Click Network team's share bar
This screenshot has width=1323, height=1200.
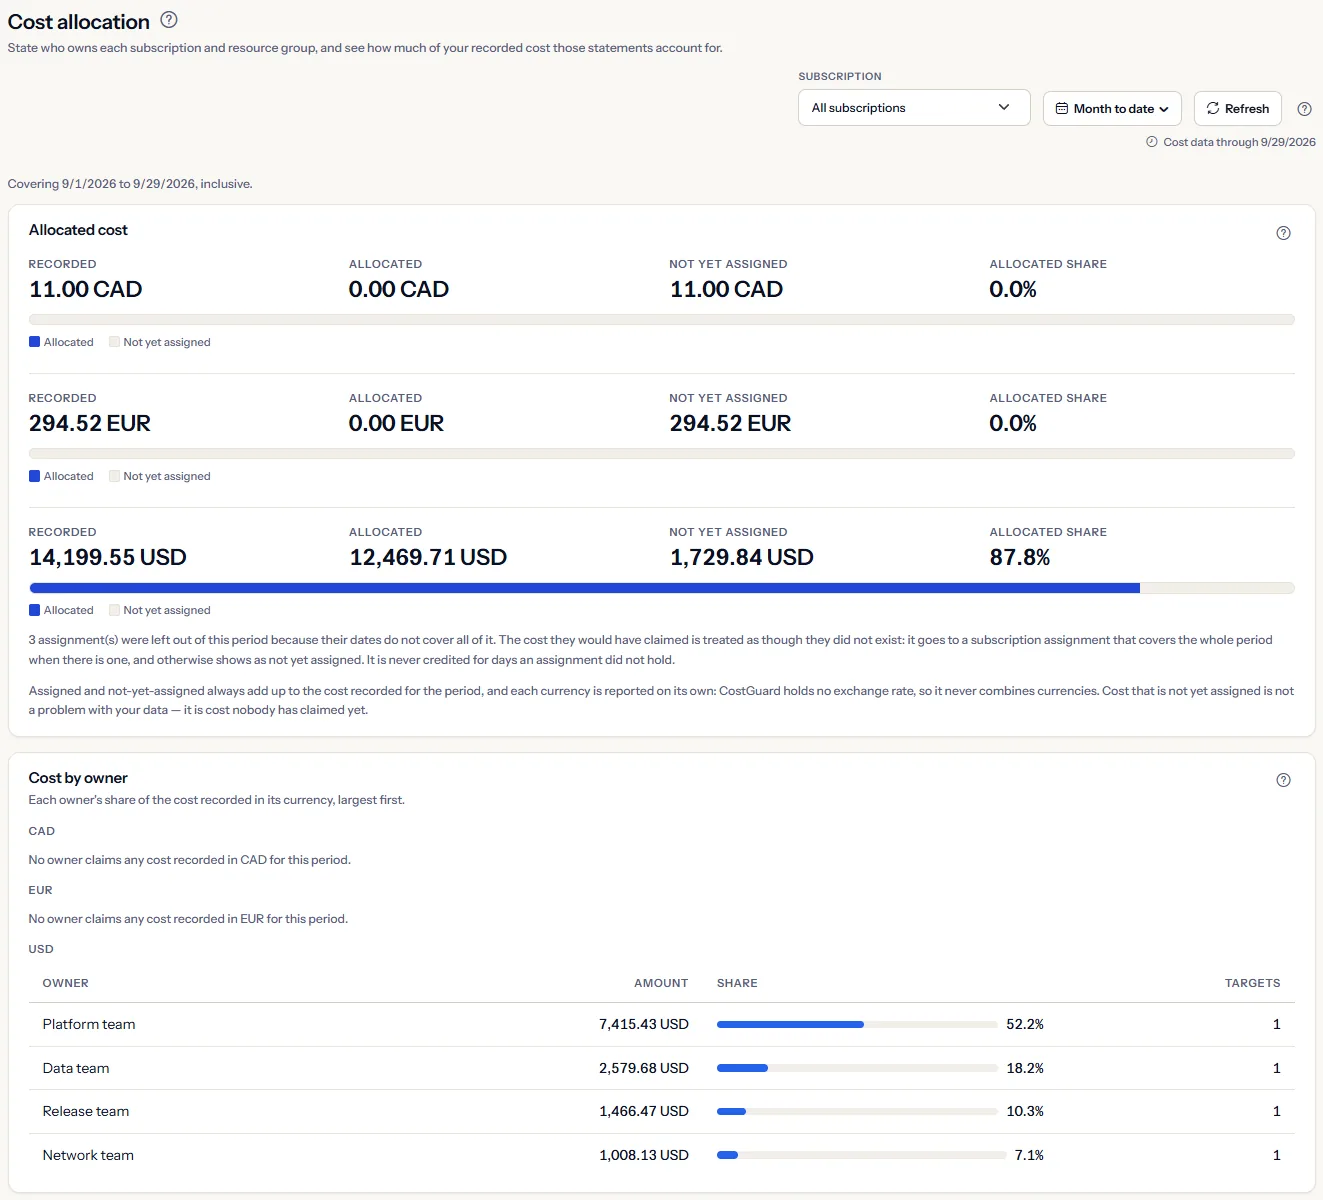point(861,1155)
